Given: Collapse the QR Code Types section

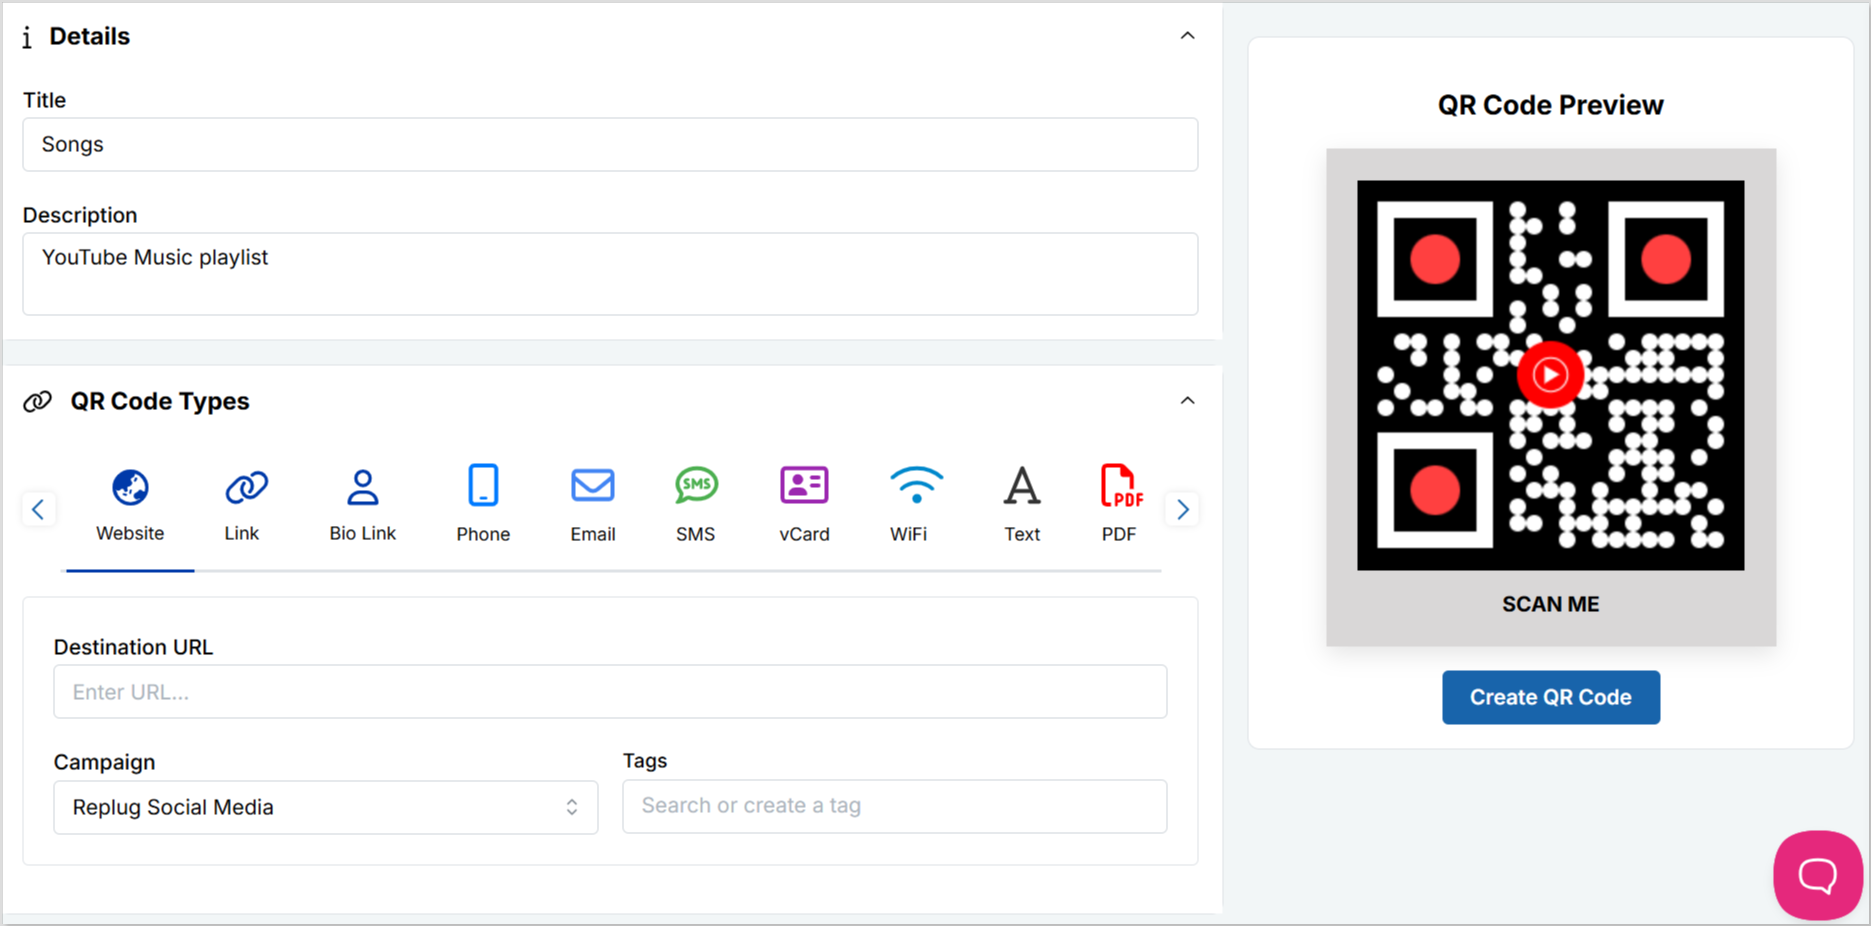Looking at the screenshot, I should tap(1187, 401).
